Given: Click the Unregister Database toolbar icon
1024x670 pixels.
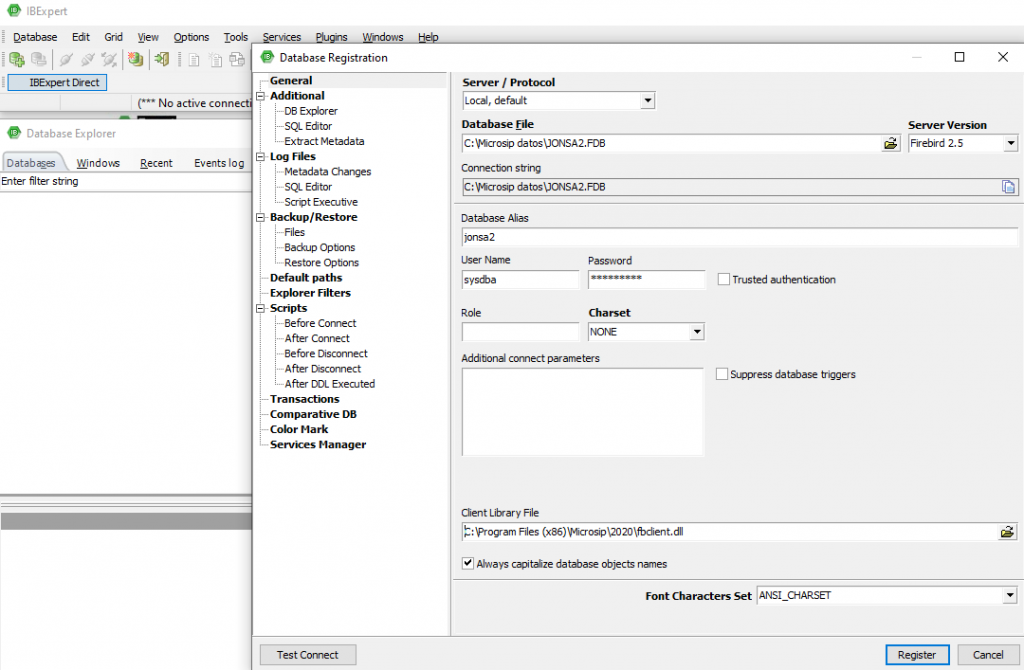Looking at the screenshot, I should click(39, 60).
